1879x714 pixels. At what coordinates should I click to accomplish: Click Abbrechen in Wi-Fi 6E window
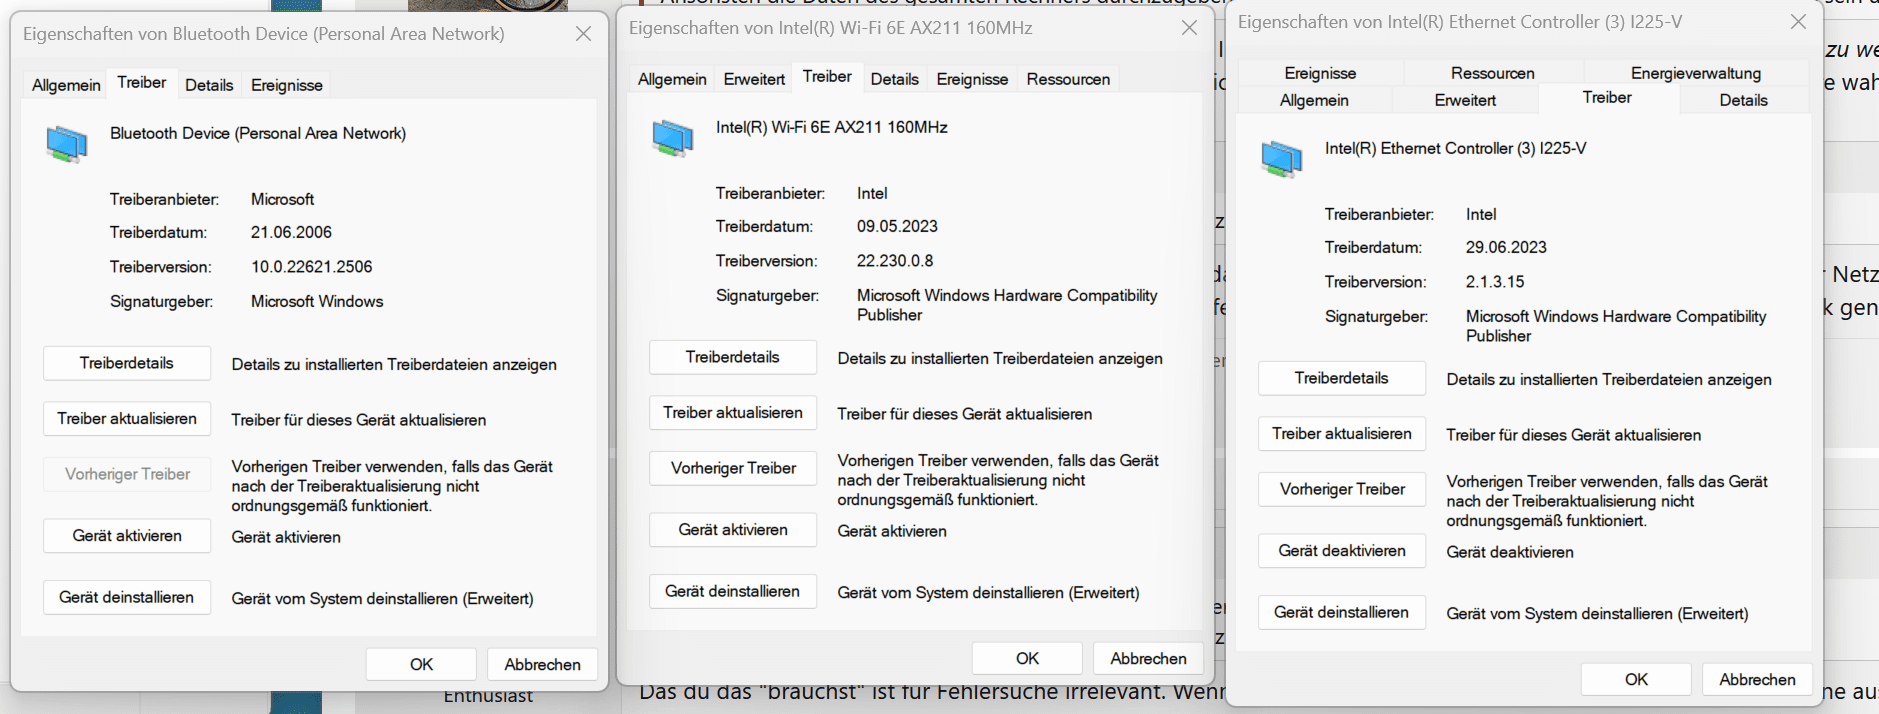pos(1148,659)
